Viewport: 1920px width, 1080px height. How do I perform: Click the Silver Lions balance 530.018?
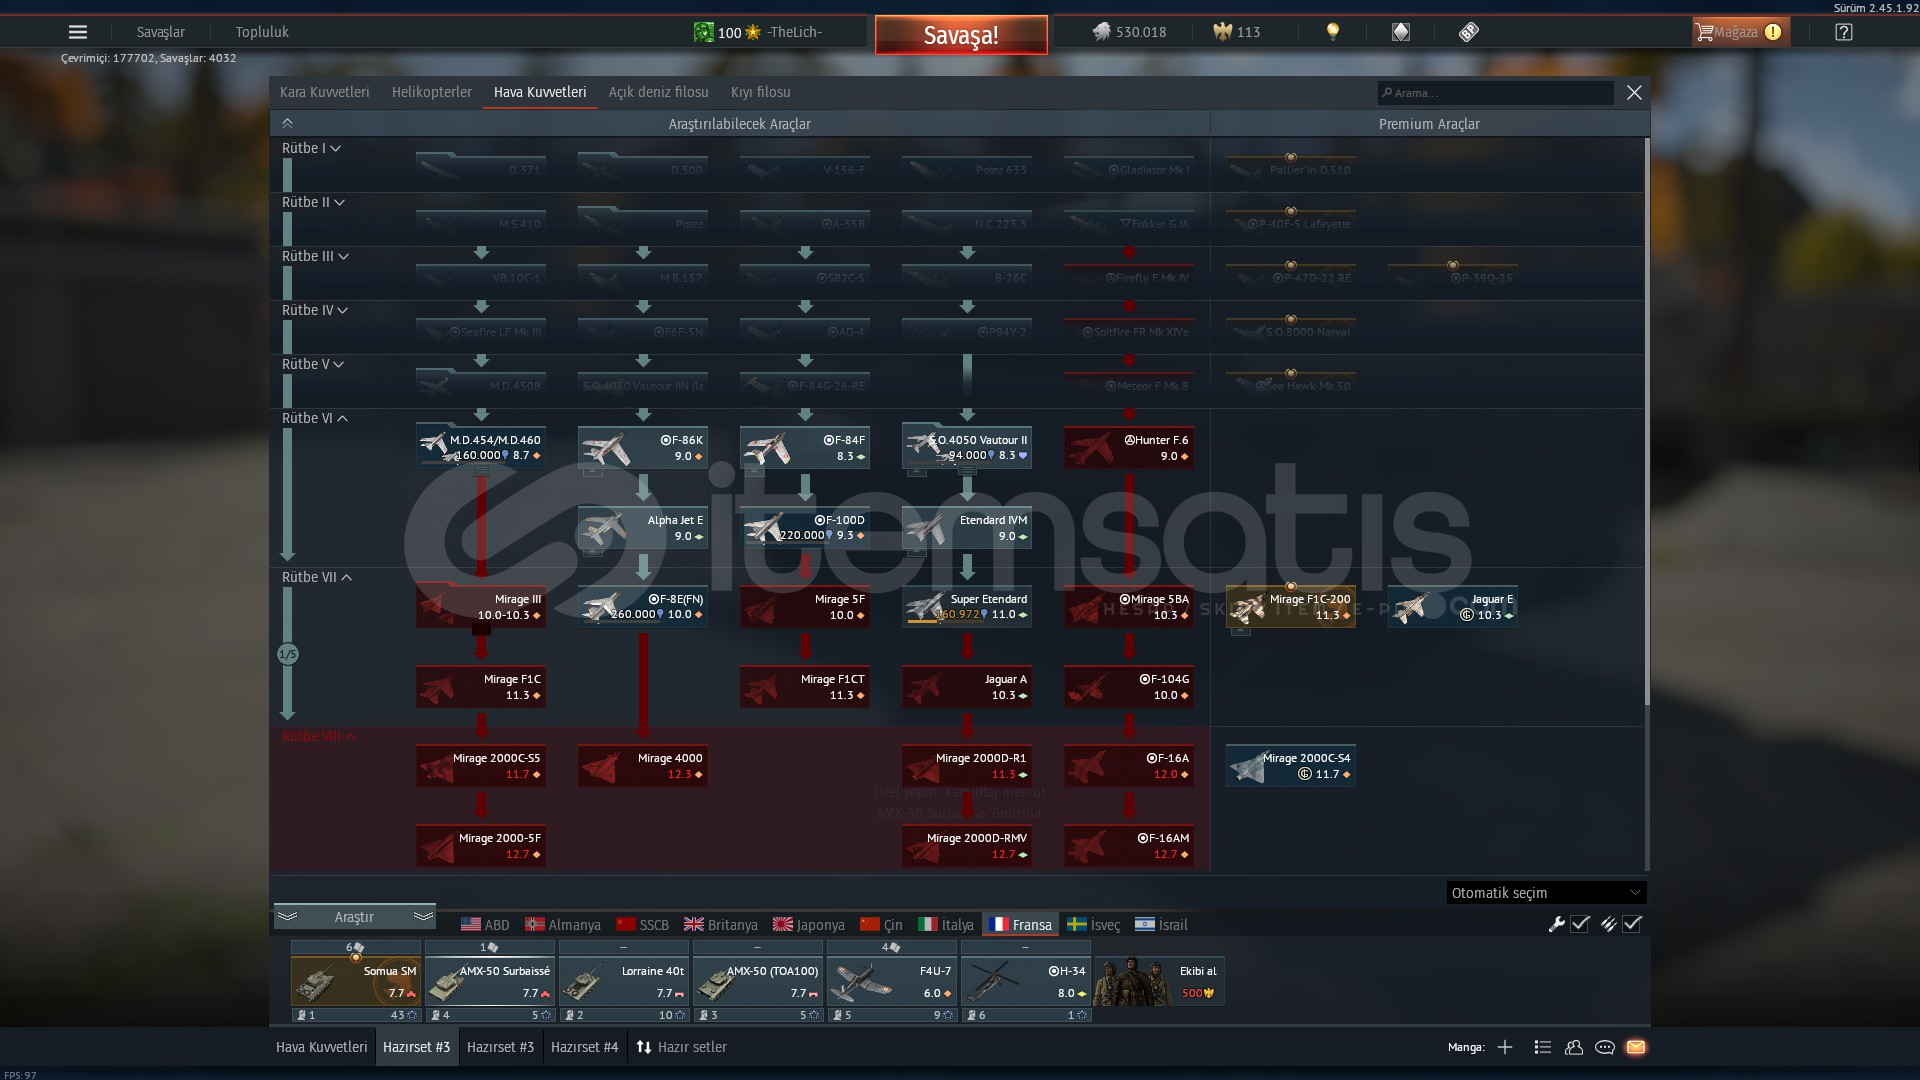[x=1129, y=32]
